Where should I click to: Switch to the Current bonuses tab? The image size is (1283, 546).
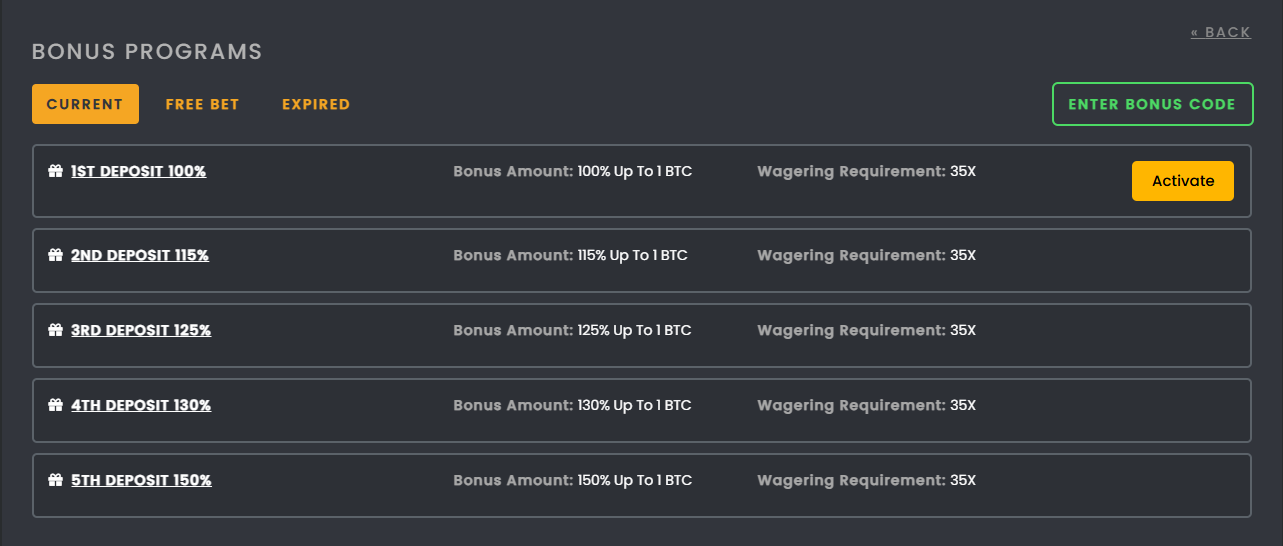pos(85,104)
